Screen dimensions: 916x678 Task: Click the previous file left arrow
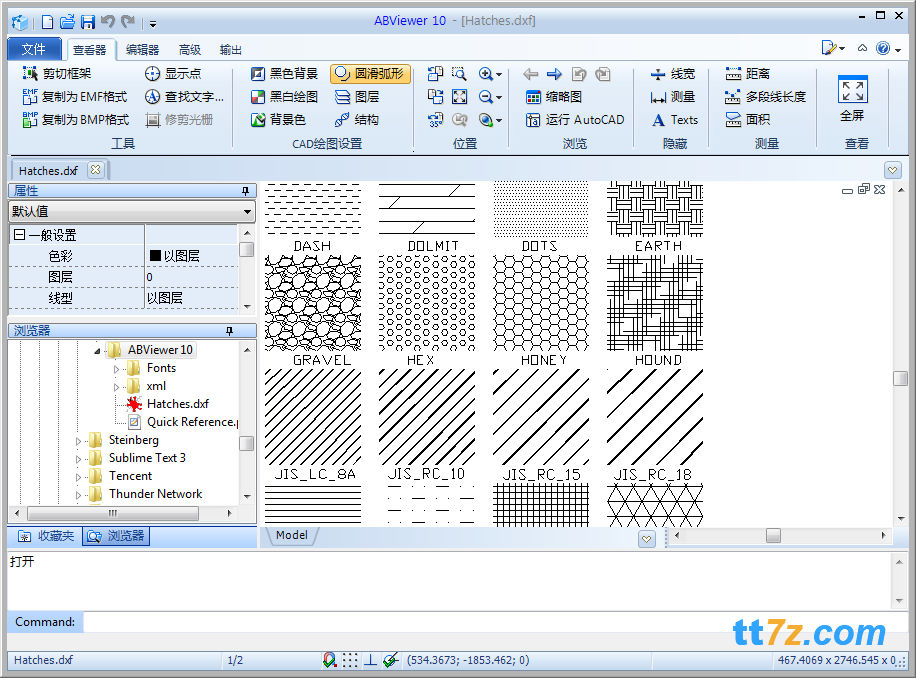pos(530,74)
